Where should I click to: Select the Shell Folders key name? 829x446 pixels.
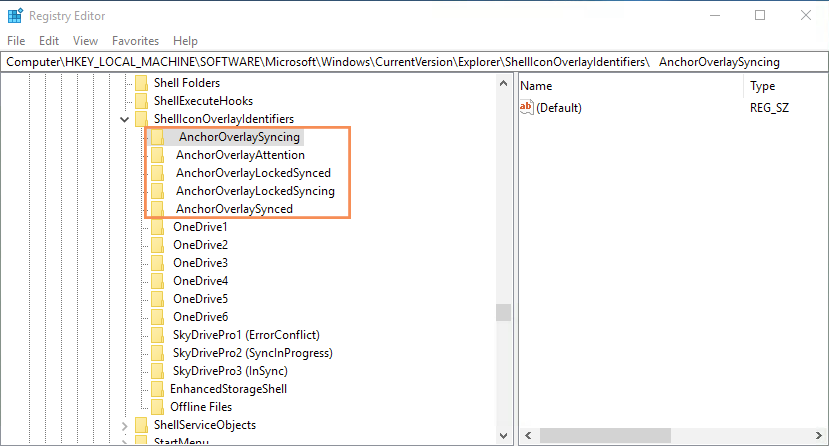[187, 83]
